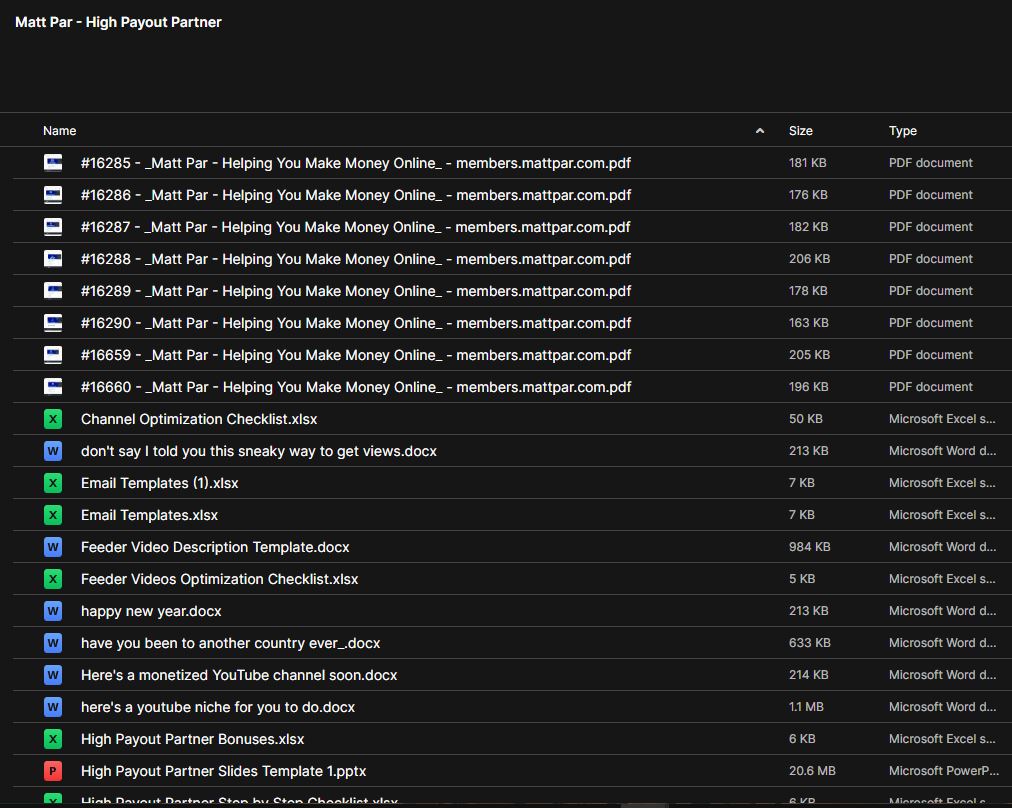The width and height of the screenshot is (1012, 808).
Task: Open the #16288 members.mattpar.com.pdf file
Action: (x=355, y=259)
